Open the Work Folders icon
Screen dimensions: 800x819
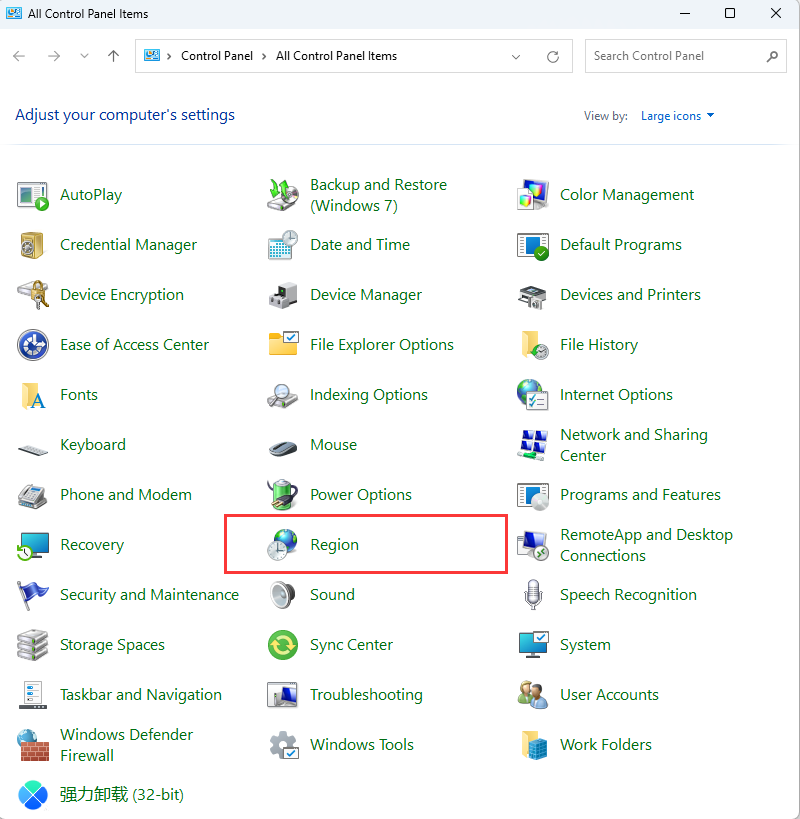(534, 745)
